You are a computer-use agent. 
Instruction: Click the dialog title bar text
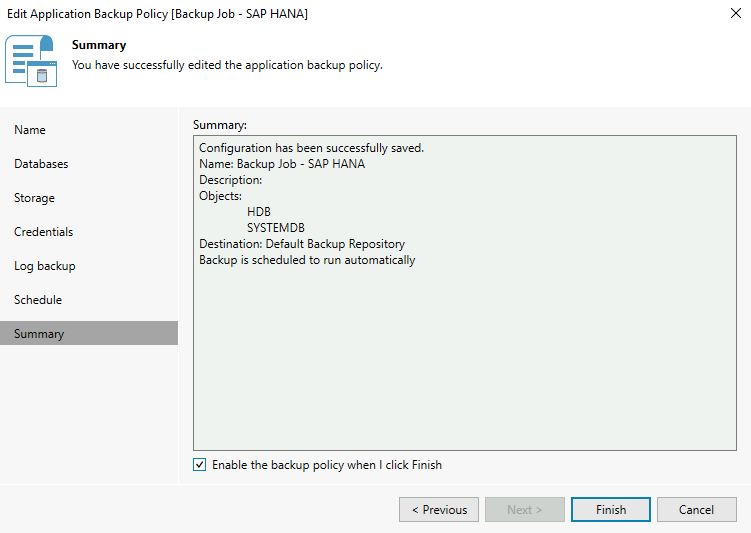157,14
